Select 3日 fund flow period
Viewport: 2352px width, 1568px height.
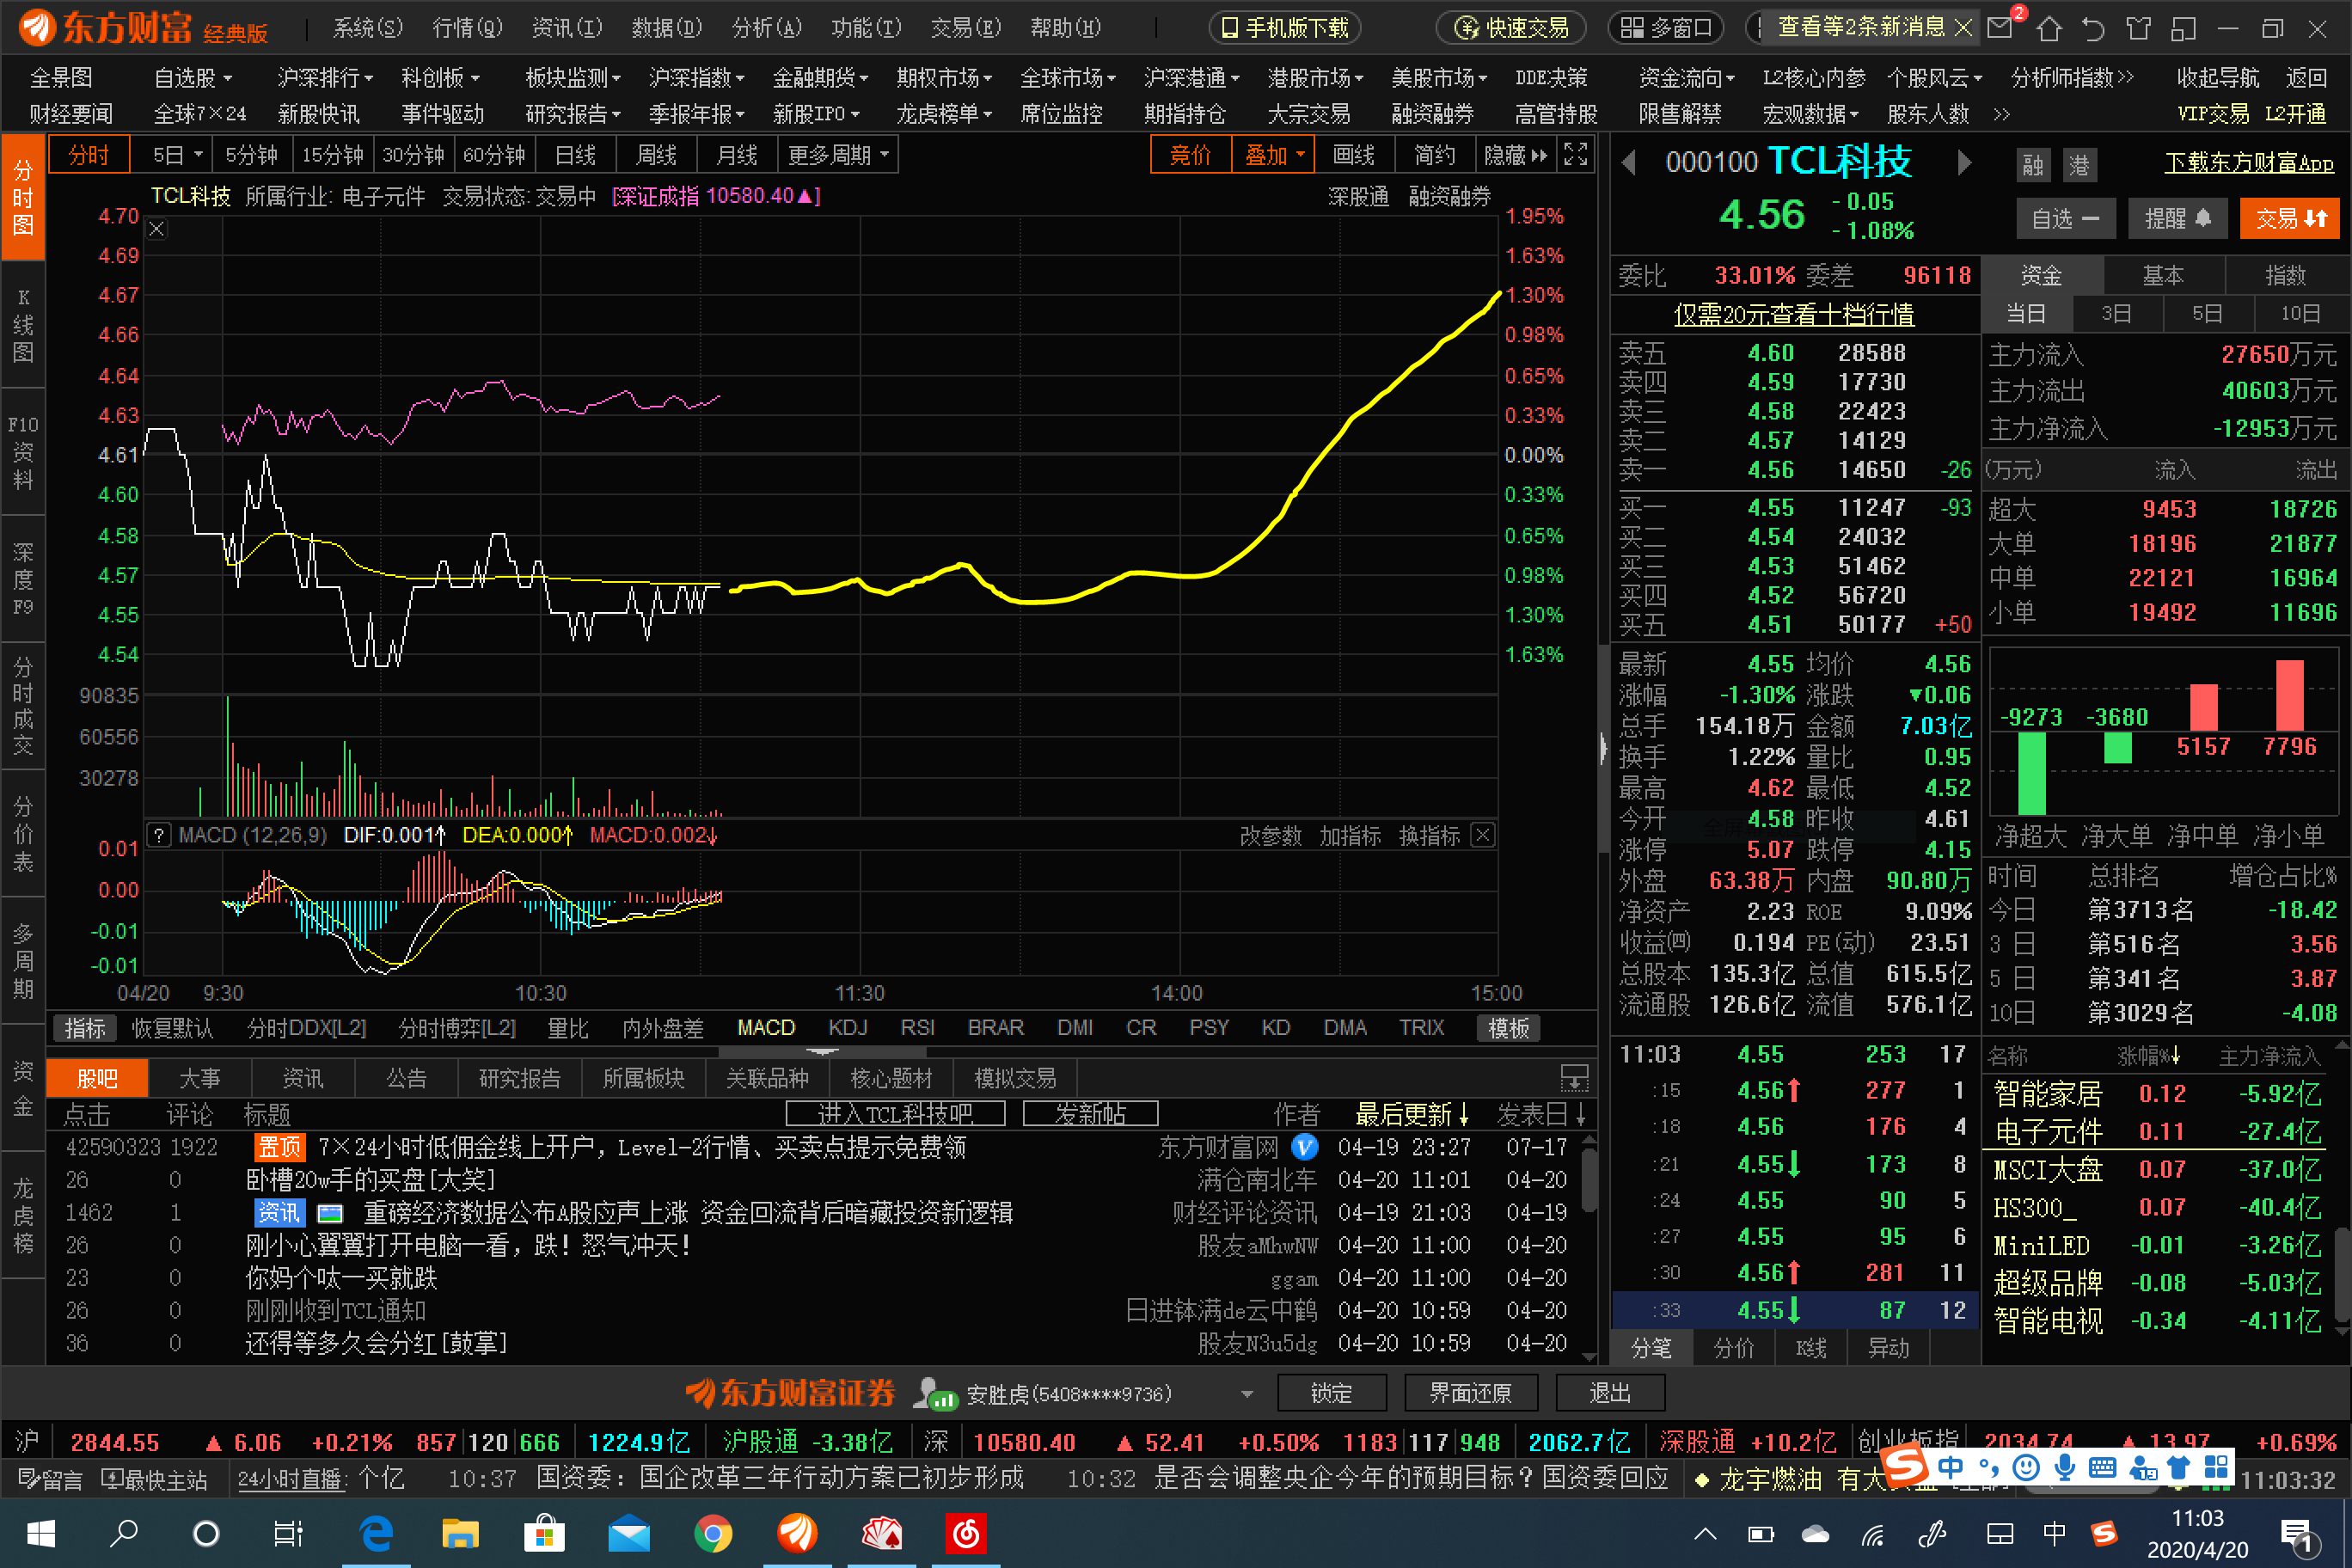[x=2116, y=314]
